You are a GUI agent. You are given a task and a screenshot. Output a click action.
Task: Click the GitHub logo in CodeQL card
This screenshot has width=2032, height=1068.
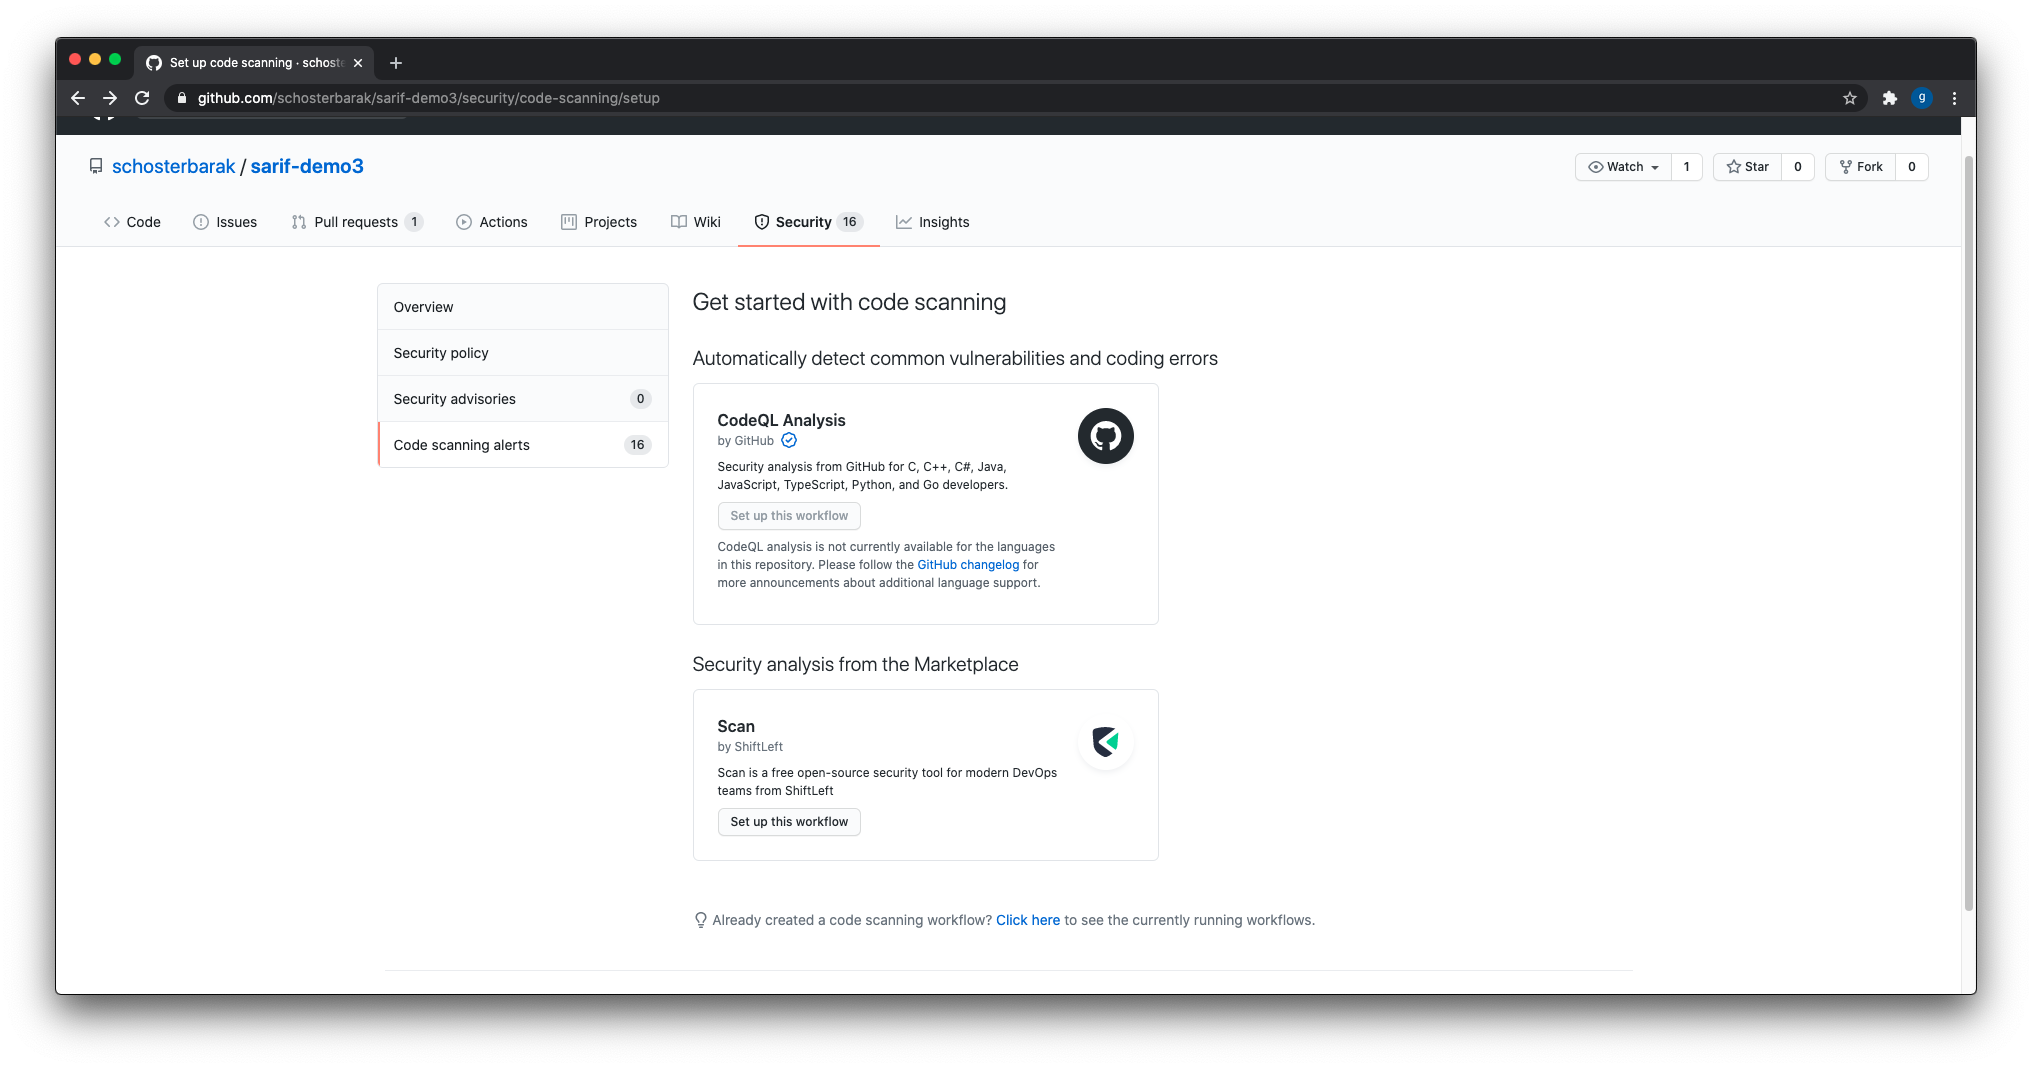click(1105, 436)
